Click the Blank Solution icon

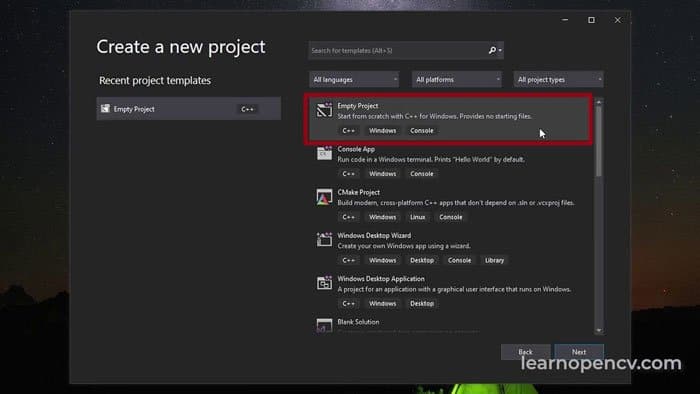click(x=324, y=325)
